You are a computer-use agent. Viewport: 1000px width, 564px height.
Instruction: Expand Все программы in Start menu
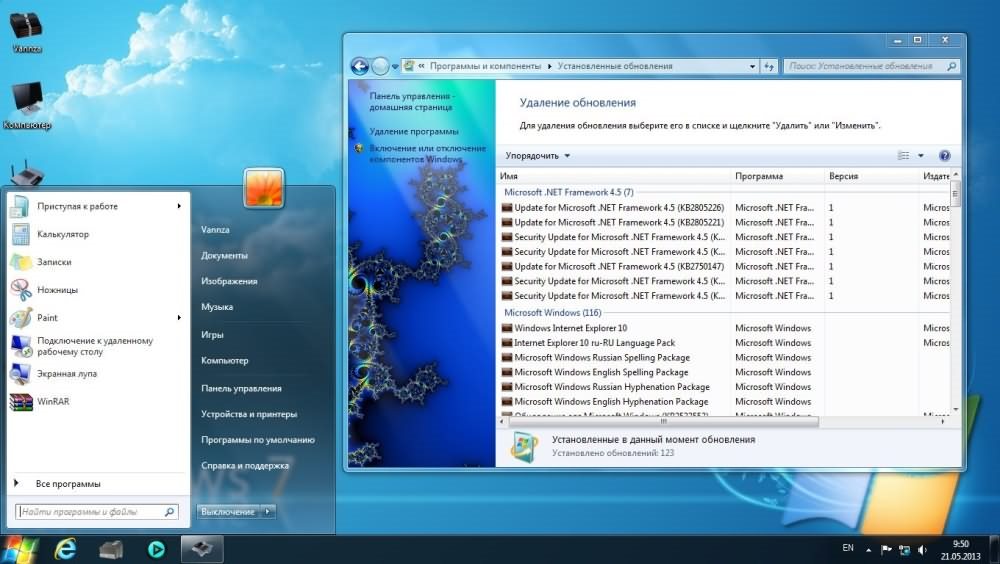click(68, 484)
